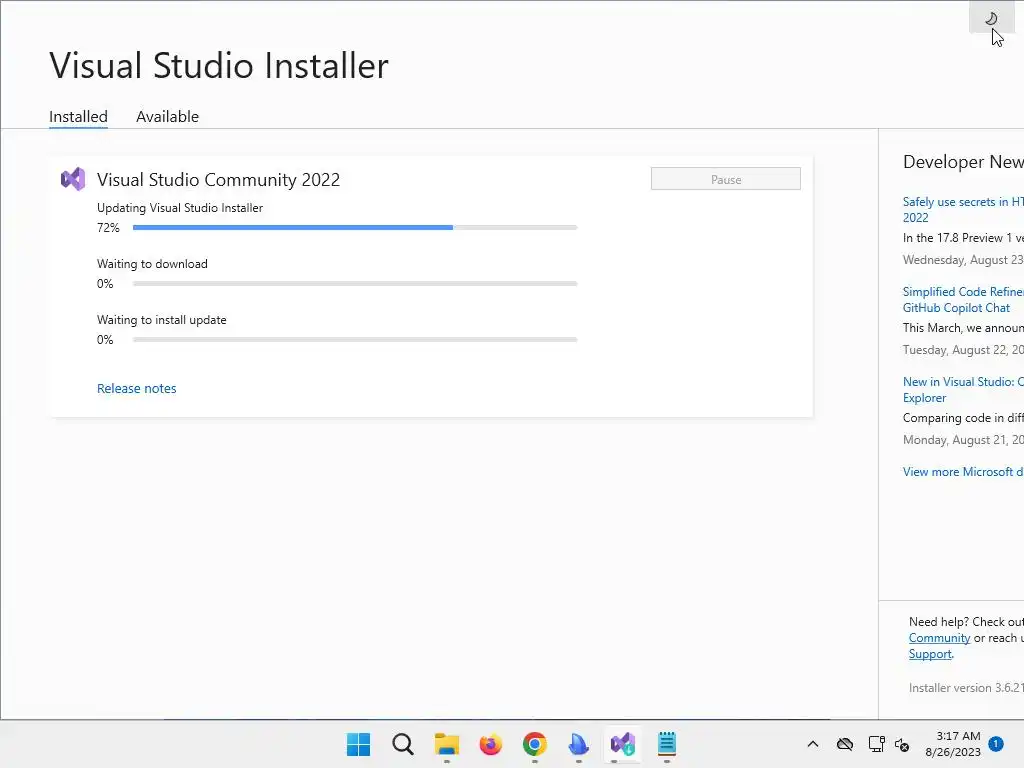Open the notification badge in the tray

996,743
